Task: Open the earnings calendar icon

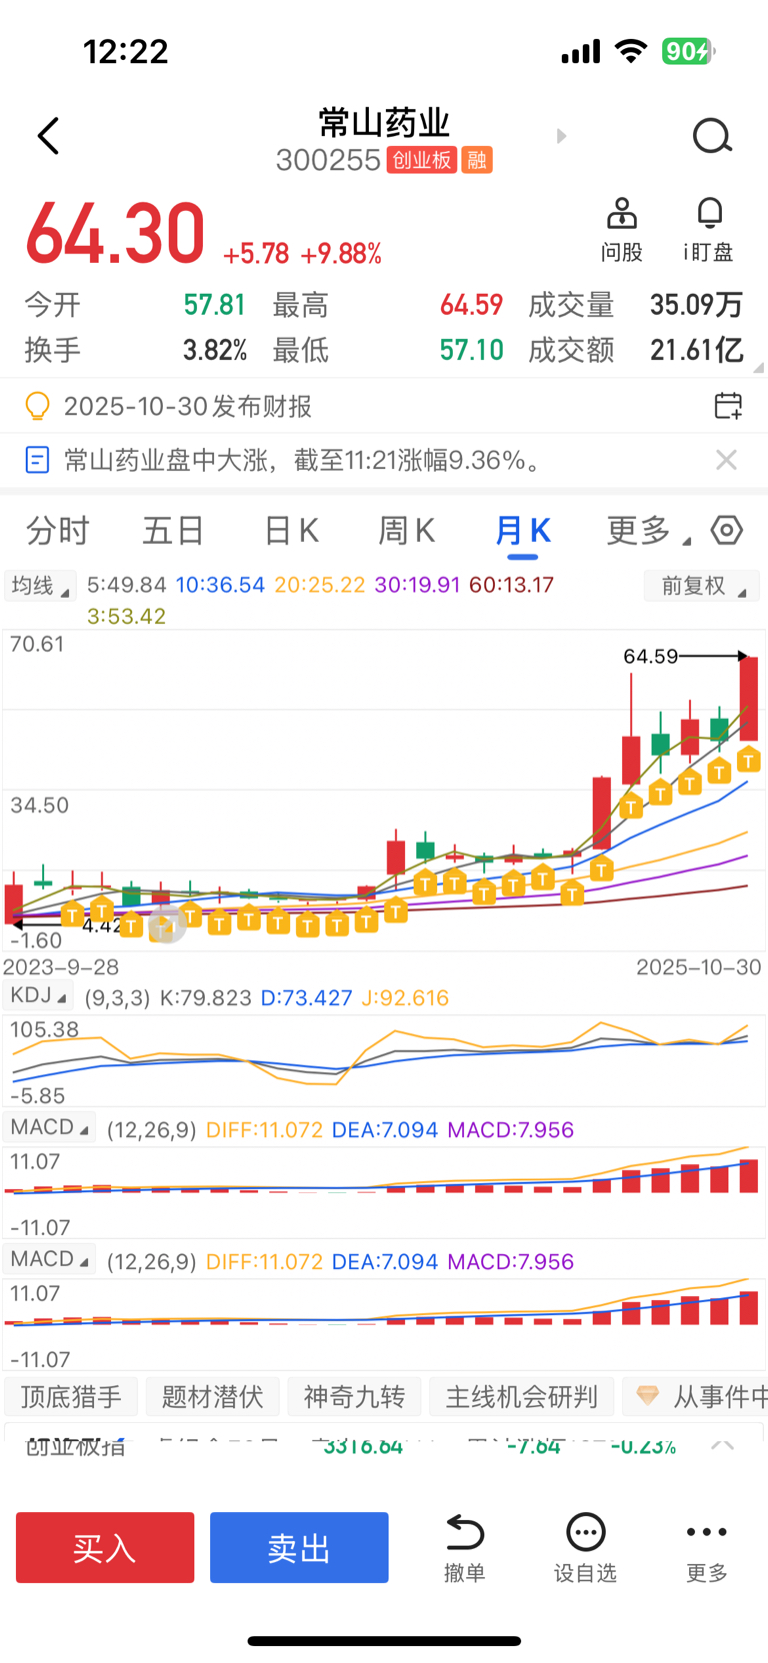Action: [728, 405]
